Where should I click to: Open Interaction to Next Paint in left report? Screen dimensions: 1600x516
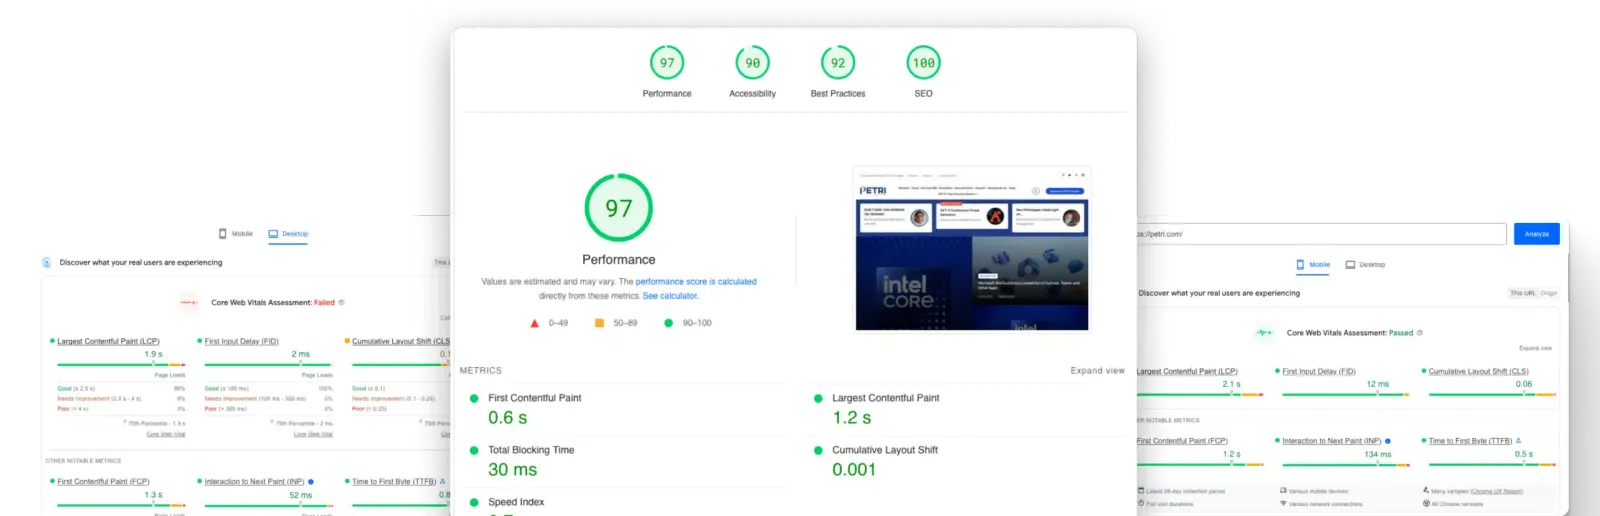[254, 482]
